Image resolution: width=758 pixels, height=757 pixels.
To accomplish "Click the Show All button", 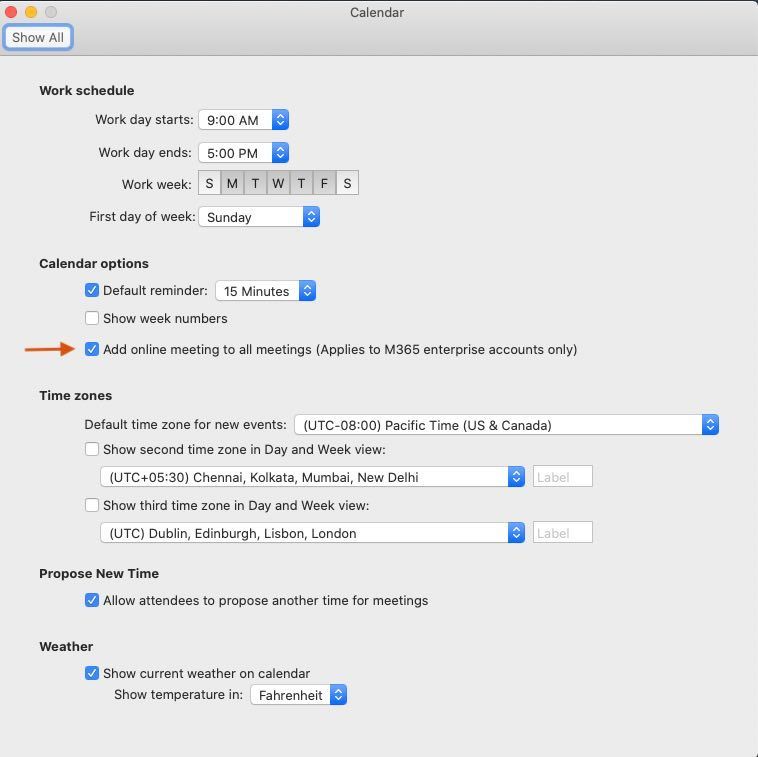I will pos(38,37).
